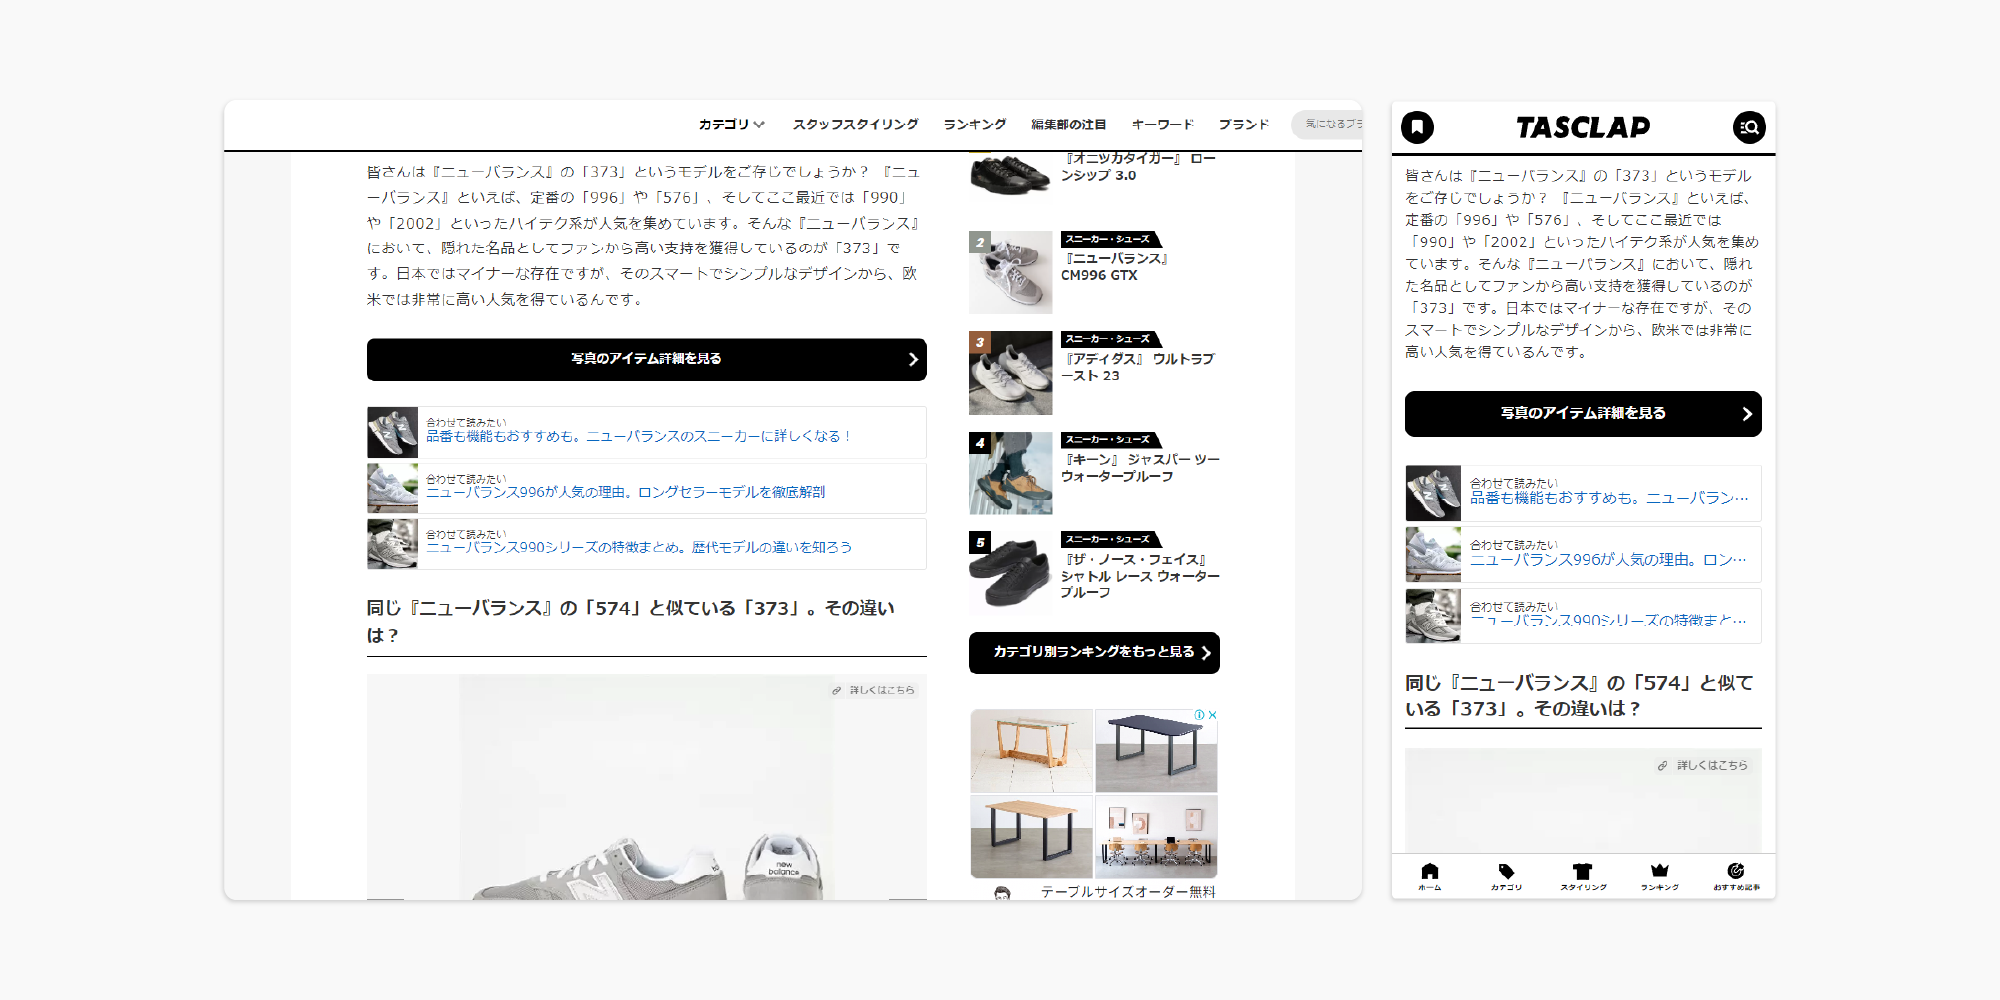Click rank 3 white sneaker thumbnail
Image resolution: width=2000 pixels, height=1000 pixels.
tap(1011, 373)
